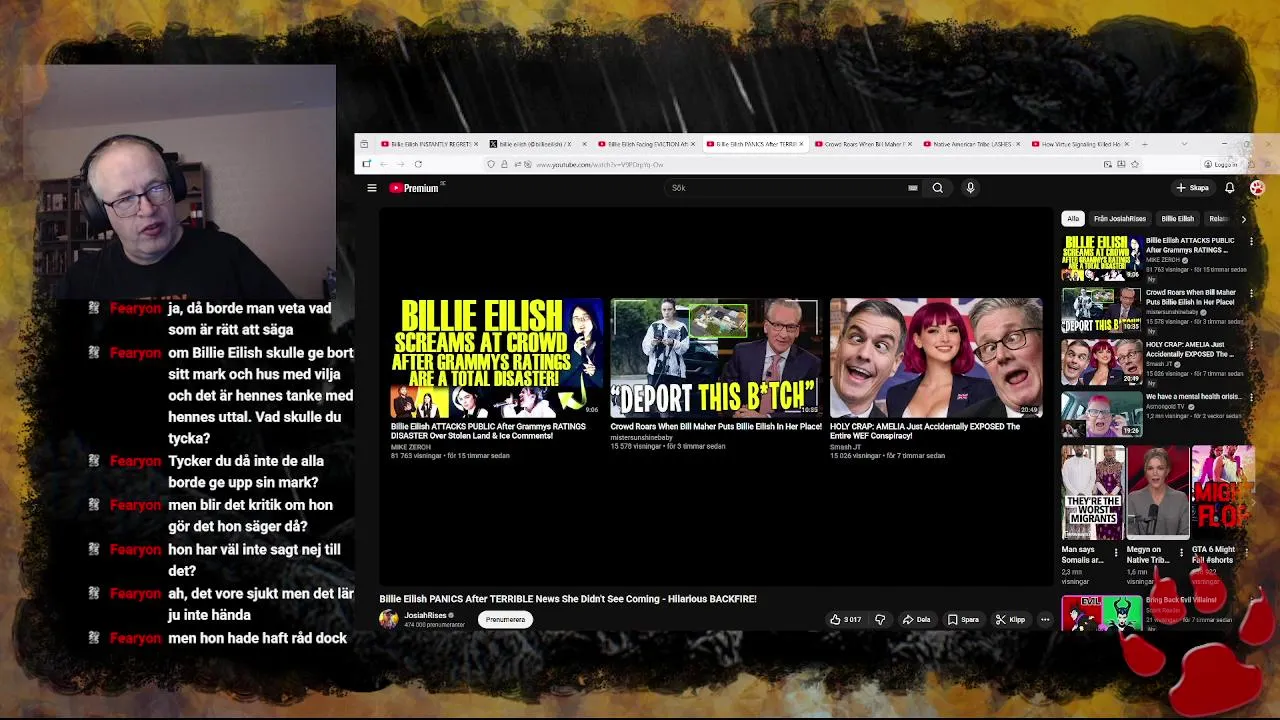Open options for sidebar 'HOLY CRAP: AMELIA' video

pyautogui.click(x=1251, y=345)
